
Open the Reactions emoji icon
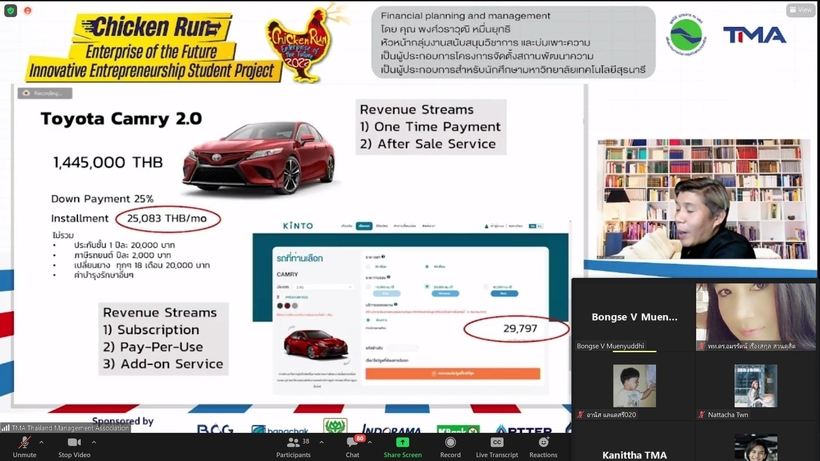point(543,442)
